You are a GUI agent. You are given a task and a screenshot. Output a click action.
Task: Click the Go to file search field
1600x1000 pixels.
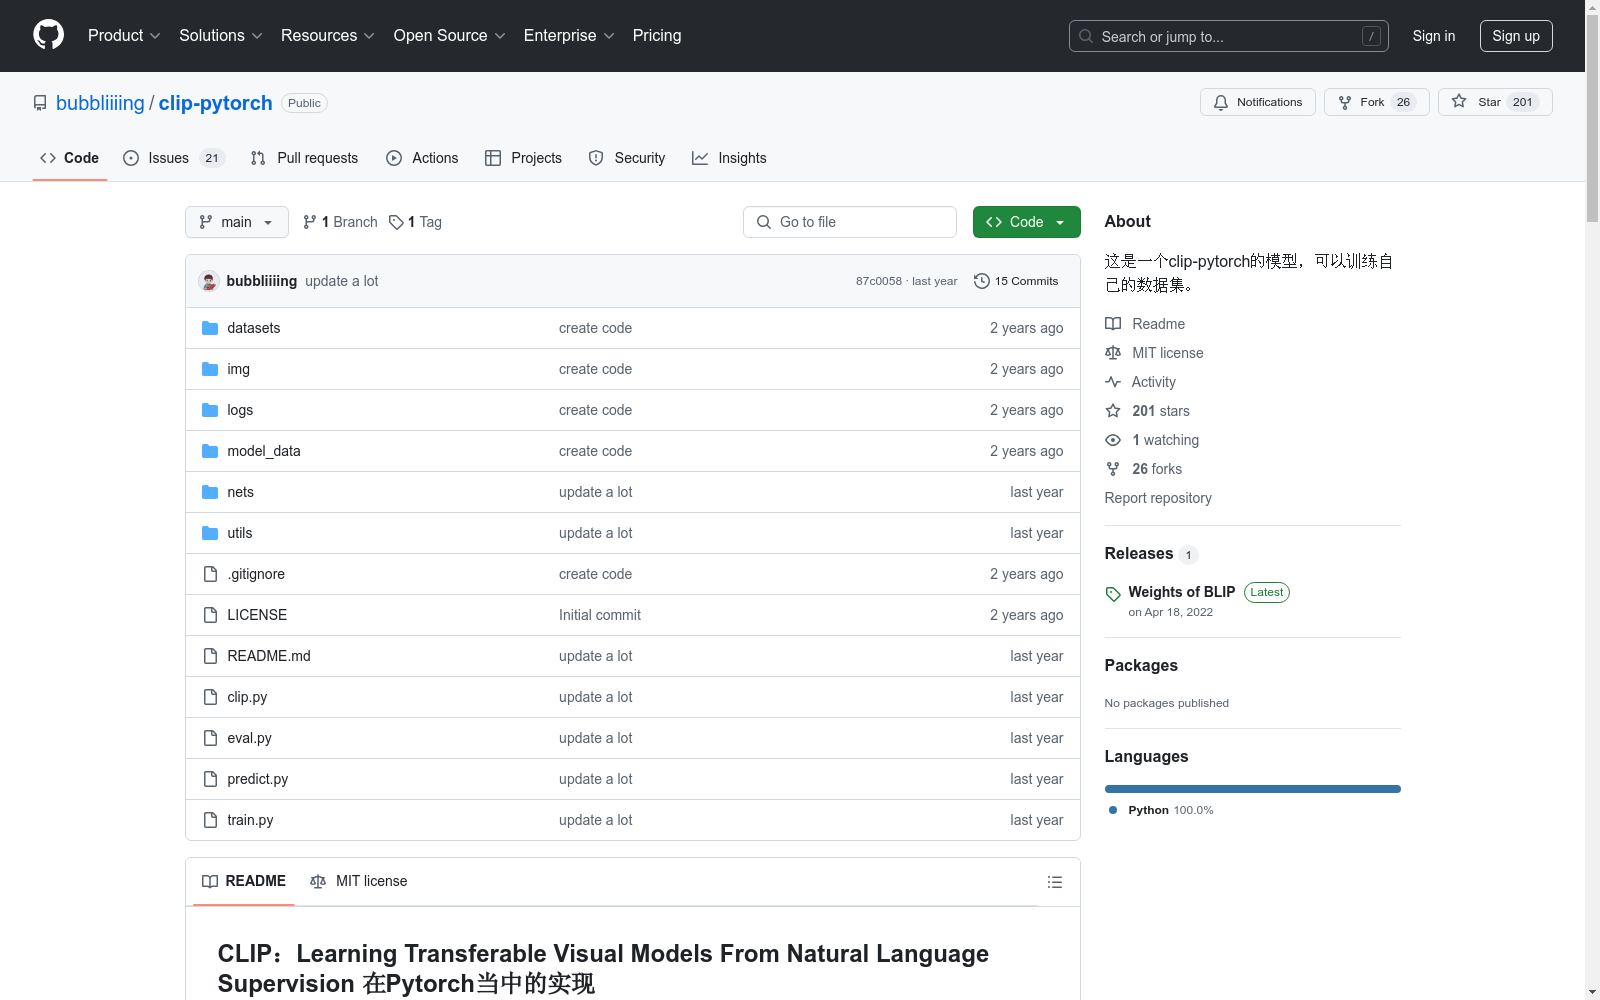[x=850, y=222]
